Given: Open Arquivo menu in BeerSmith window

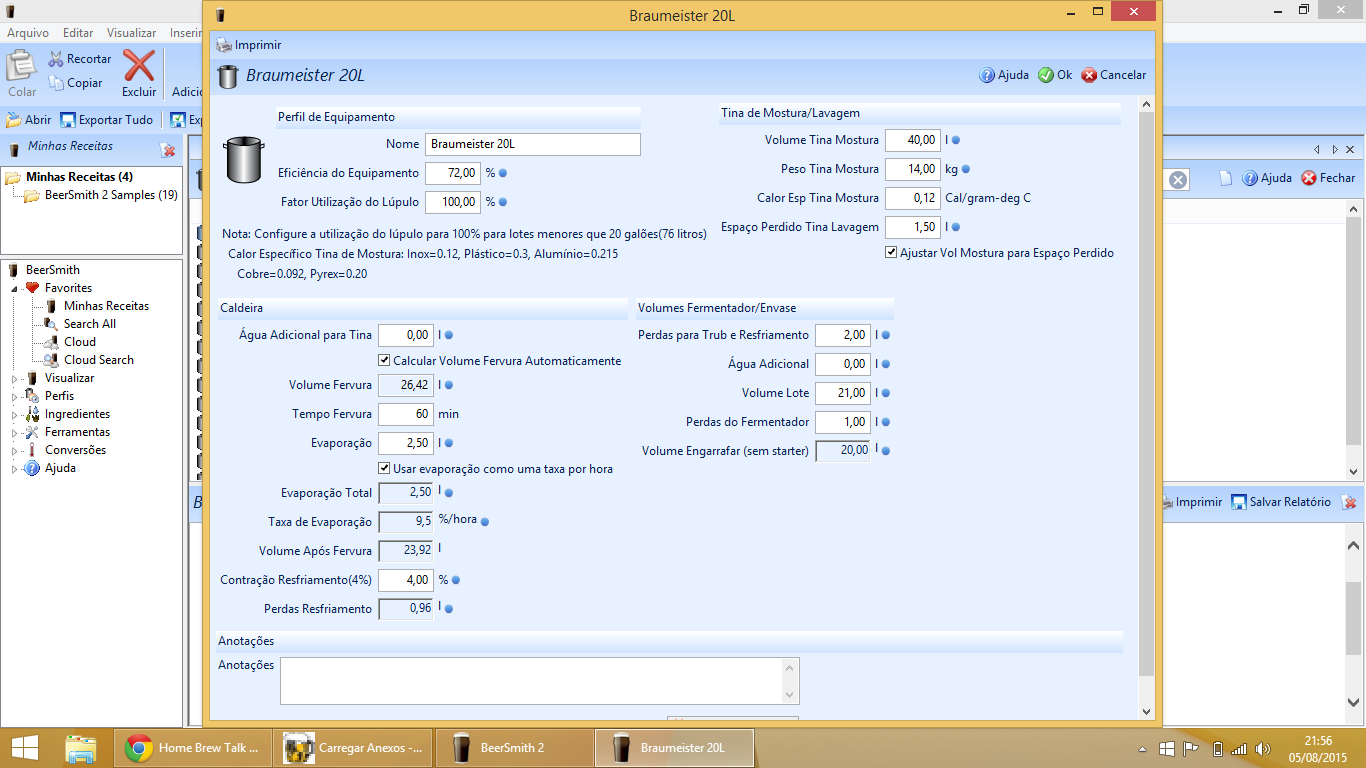Looking at the screenshot, I should pos(28,33).
